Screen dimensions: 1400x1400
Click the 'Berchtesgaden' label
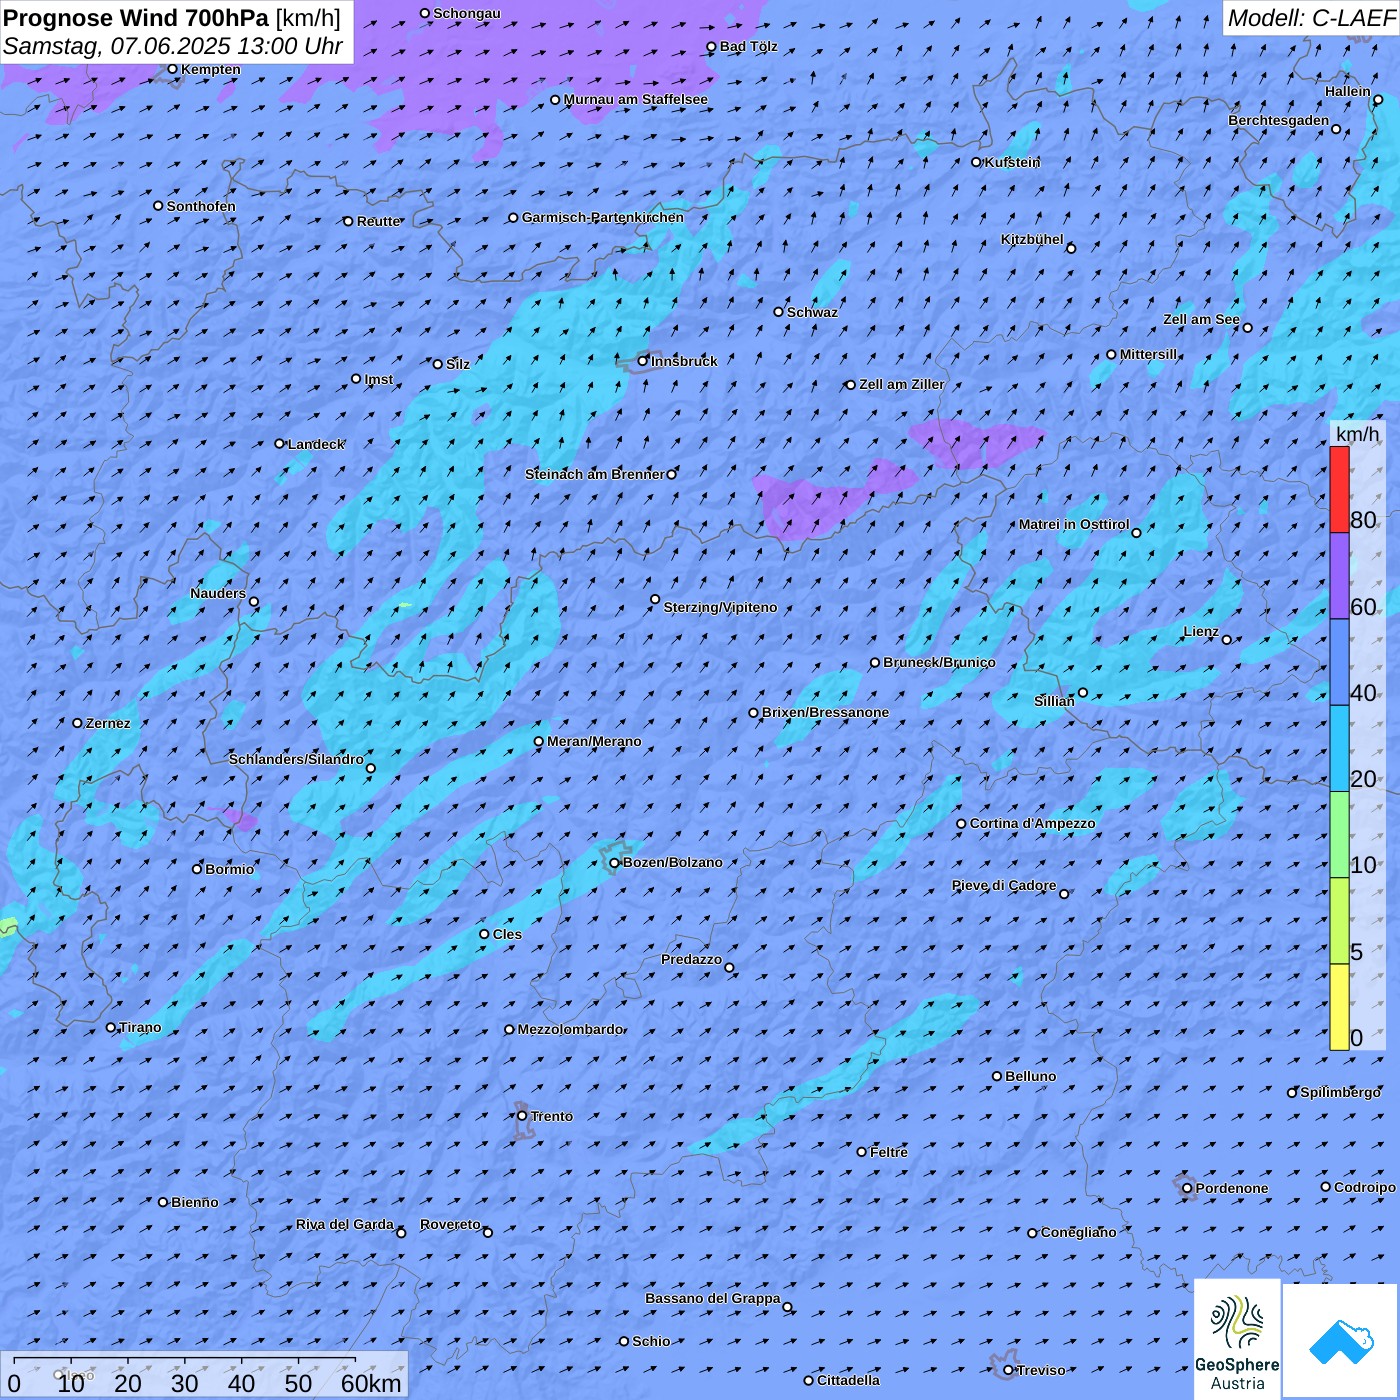click(1279, 120)
